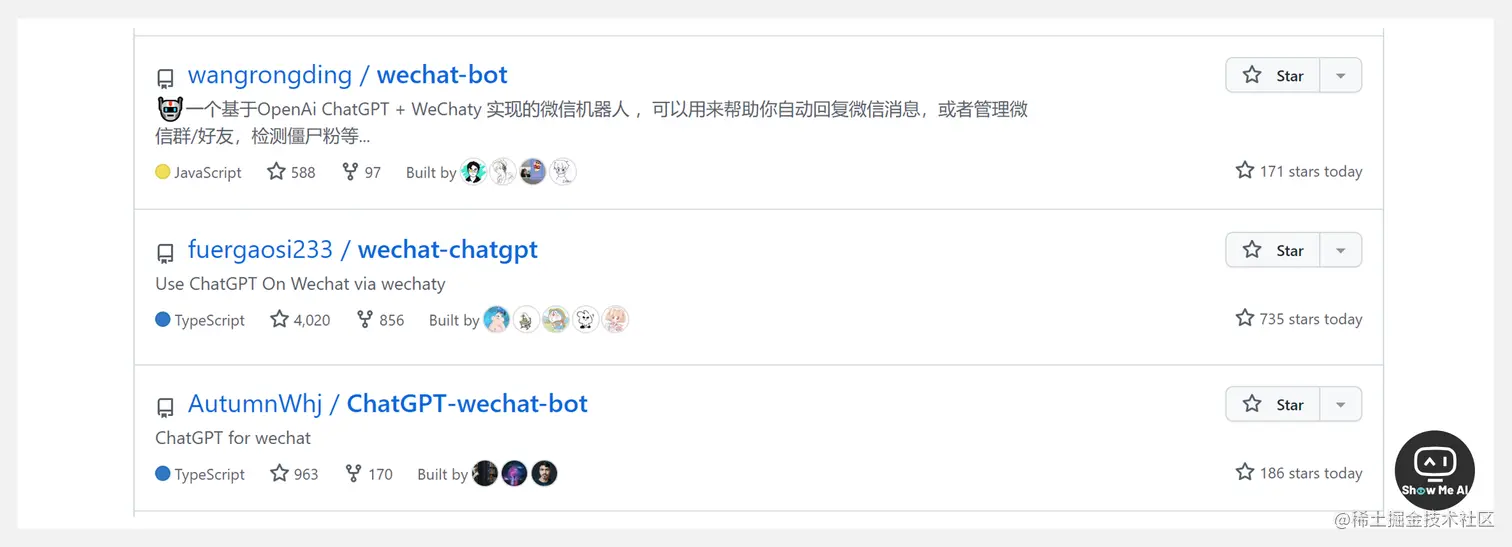Click first contributor avatar of wechat-chatgpt
This screenshot has width=1512, height=547.
tap(496, 320)
